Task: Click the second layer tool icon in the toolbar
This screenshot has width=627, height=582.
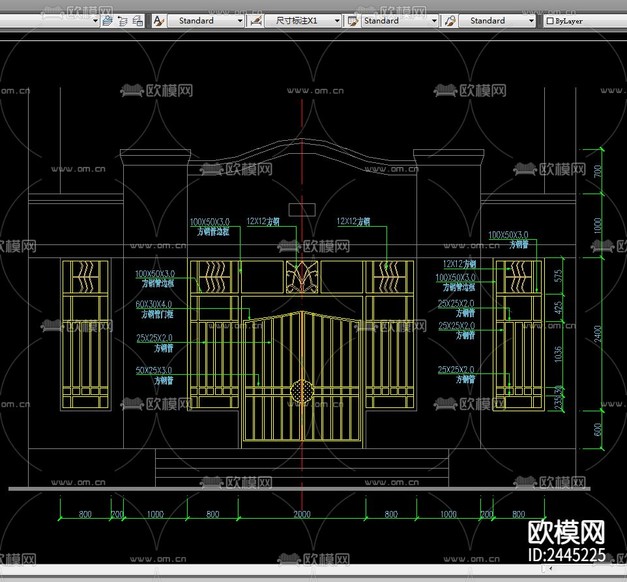Action: pos(122,20)
